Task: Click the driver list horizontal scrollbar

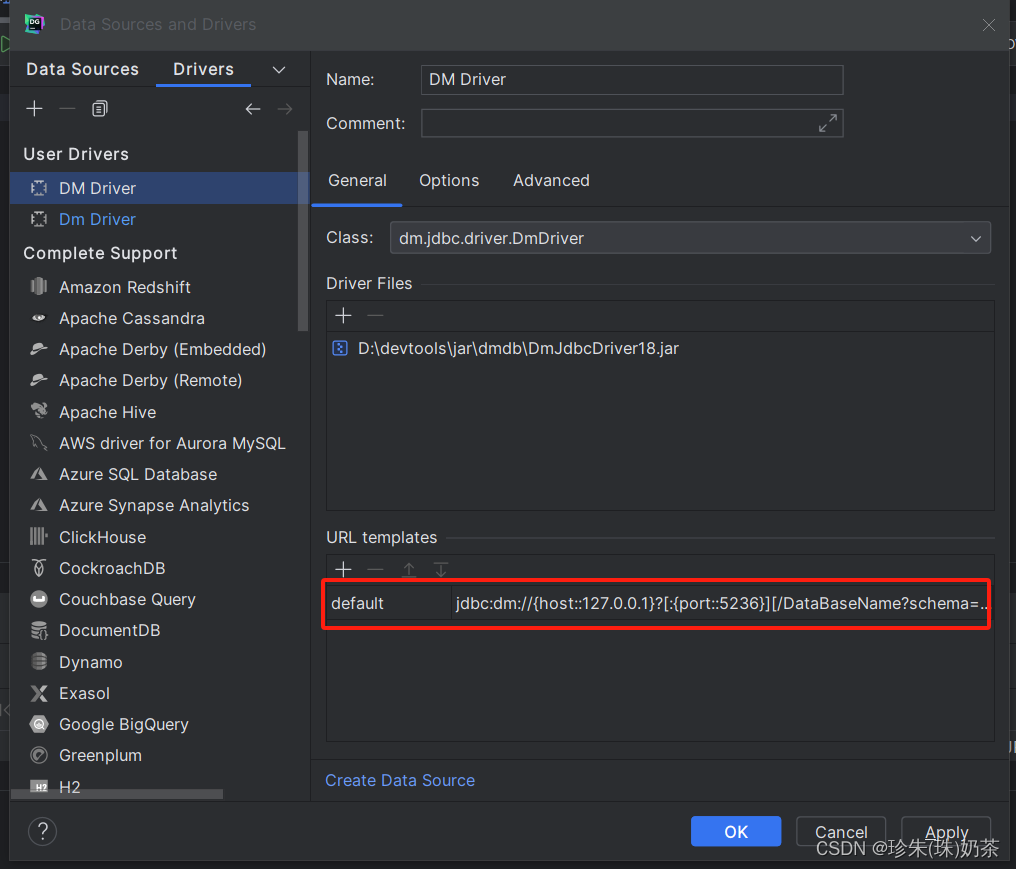Action: click(117, 794)
